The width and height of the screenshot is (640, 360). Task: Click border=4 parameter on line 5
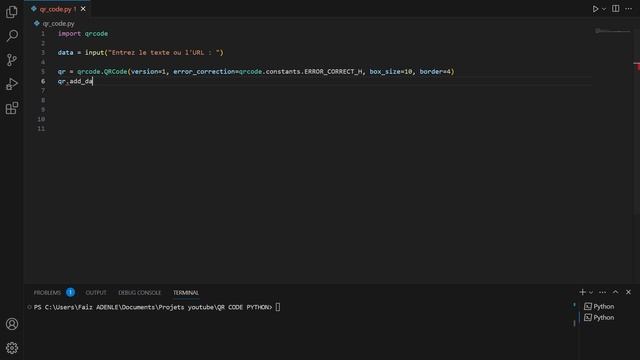[435, 72]
